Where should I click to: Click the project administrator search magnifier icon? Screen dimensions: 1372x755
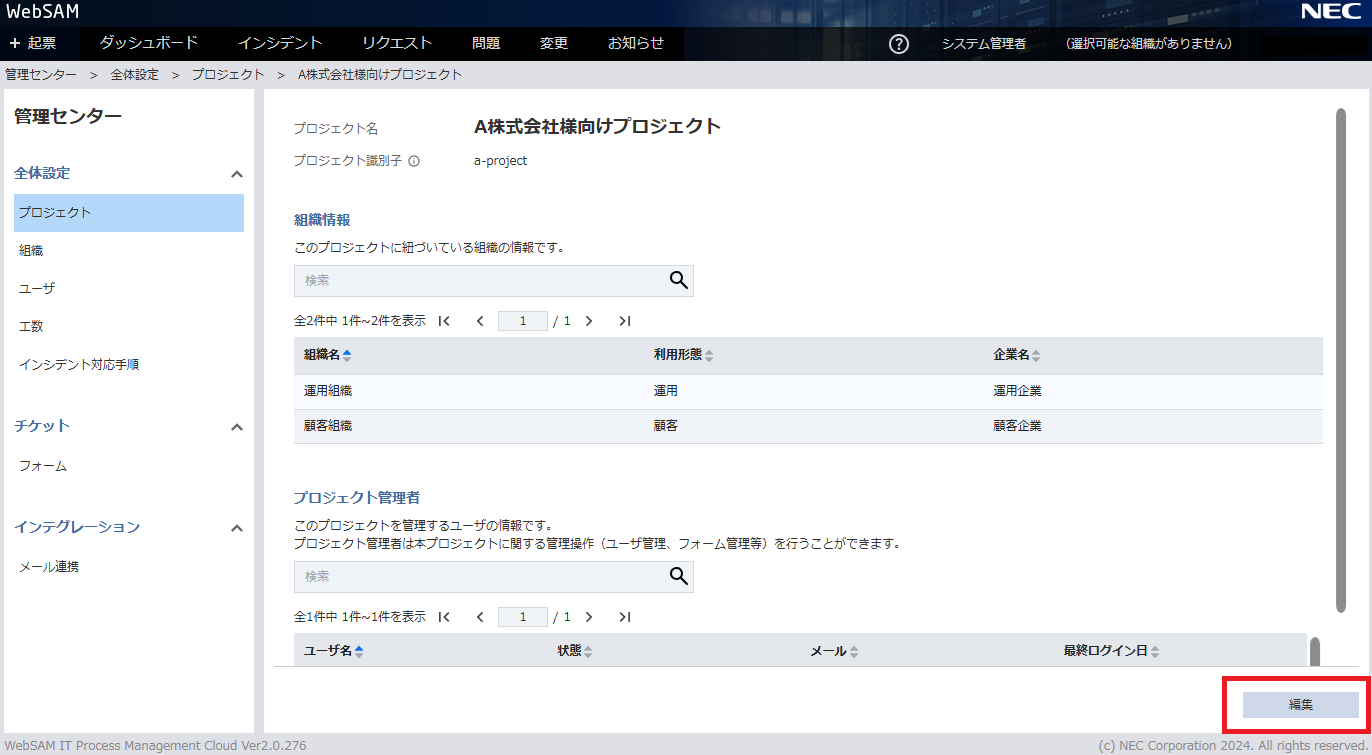pos(679,576)
